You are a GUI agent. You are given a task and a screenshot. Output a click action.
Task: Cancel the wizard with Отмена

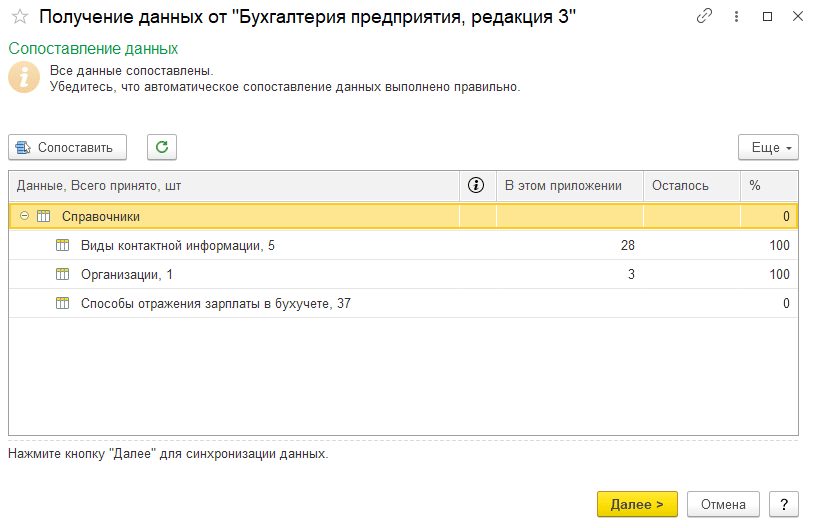pyautogui.click(x=723, y=504)
